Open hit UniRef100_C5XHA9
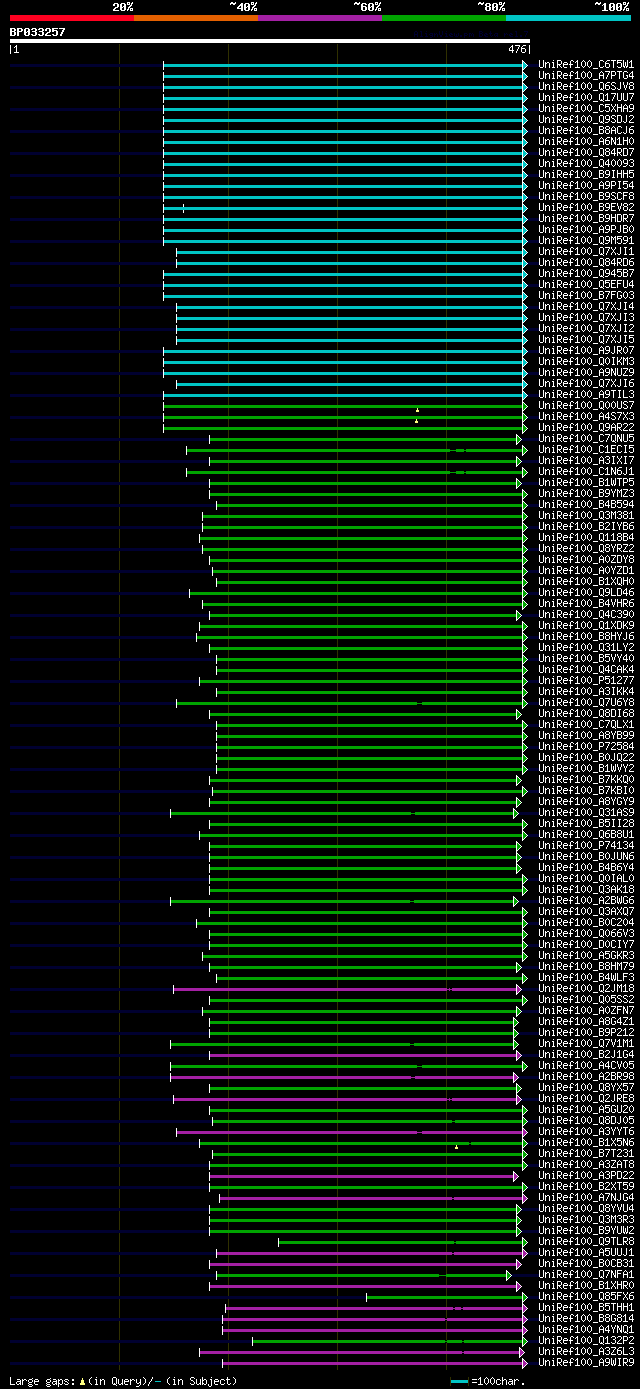640x1389 pixels. click(x=586, y=108)
